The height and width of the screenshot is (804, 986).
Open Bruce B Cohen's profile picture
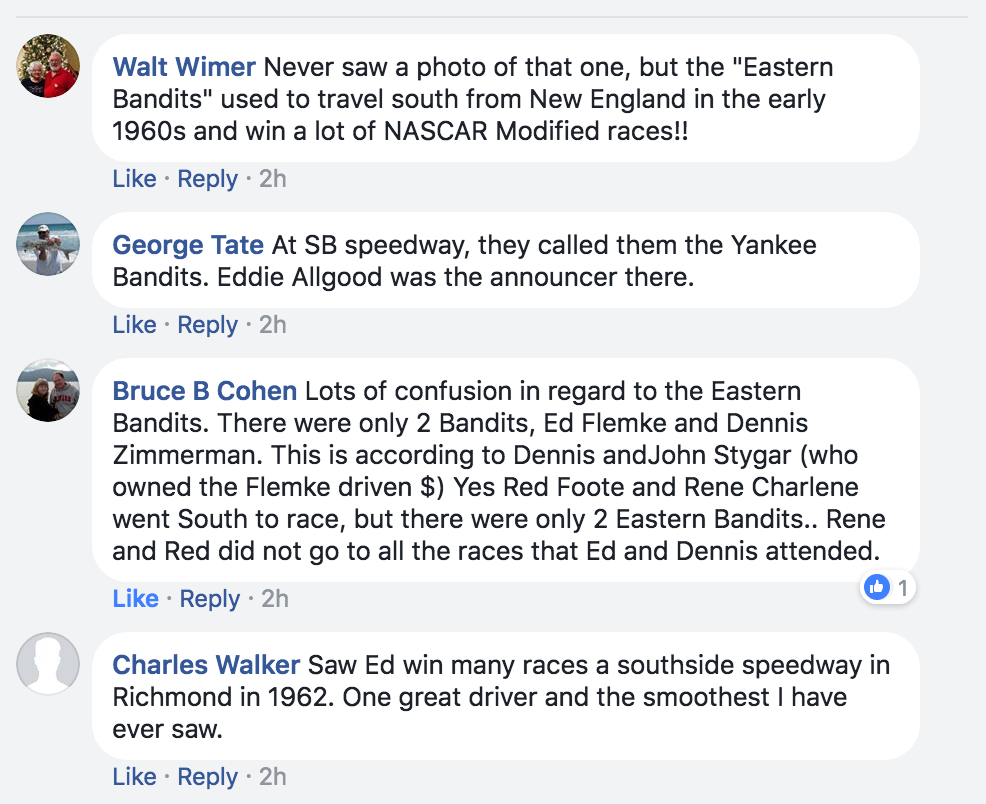[48, 390]
